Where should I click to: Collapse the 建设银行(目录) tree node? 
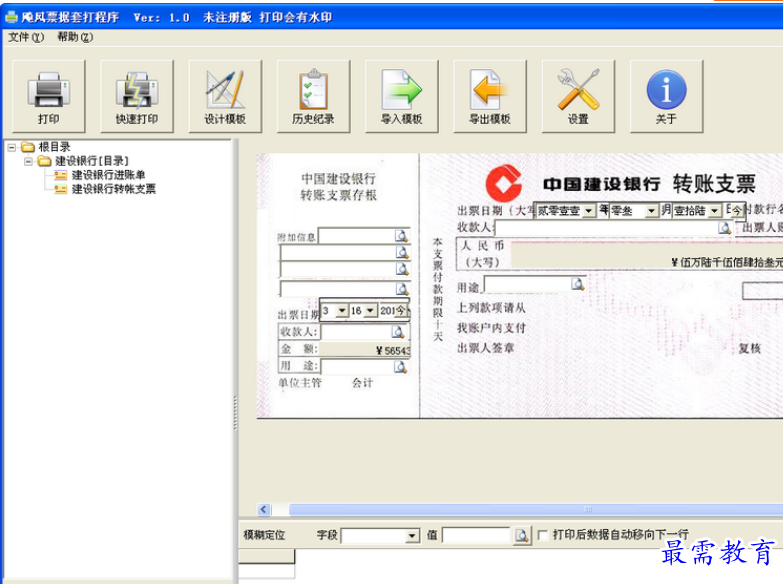(x=28, y=161)
